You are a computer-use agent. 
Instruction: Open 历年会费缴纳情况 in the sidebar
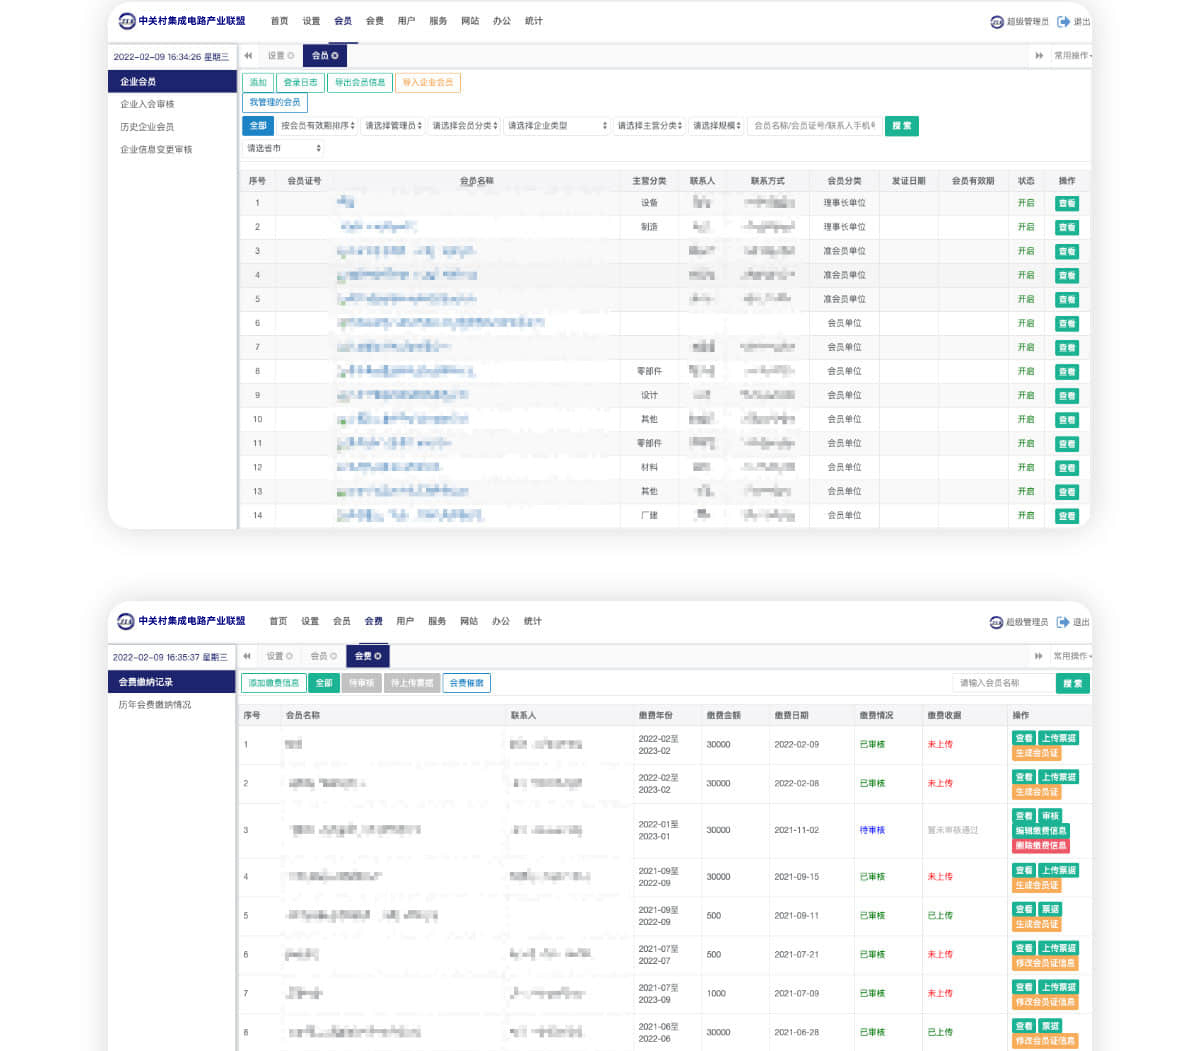[155, 705]
